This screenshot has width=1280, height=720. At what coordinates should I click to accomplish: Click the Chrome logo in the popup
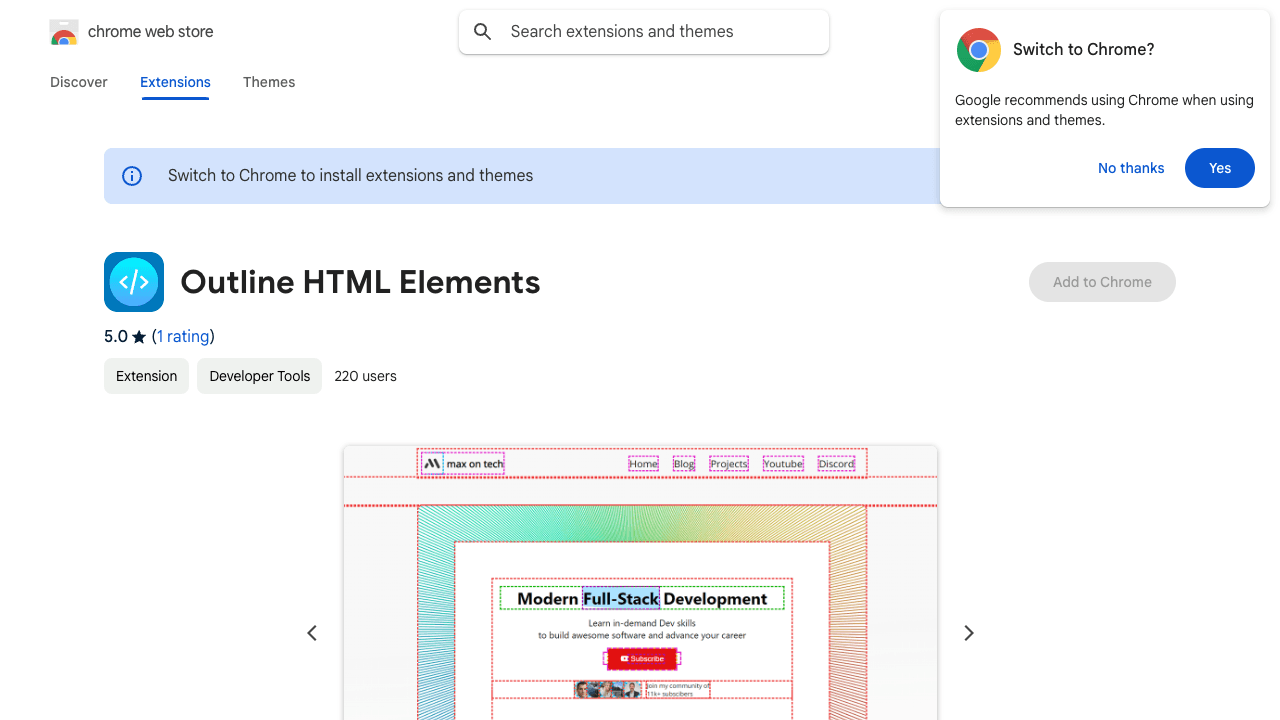pyautogui.click(x=979, y=50)
